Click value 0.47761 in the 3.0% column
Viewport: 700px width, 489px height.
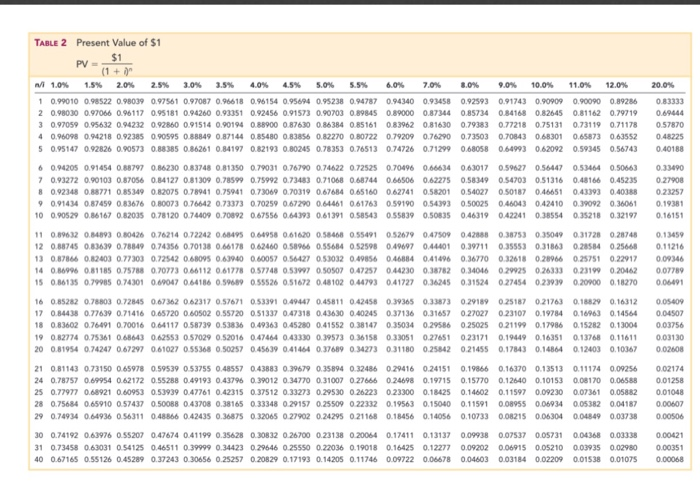(197, 393)
